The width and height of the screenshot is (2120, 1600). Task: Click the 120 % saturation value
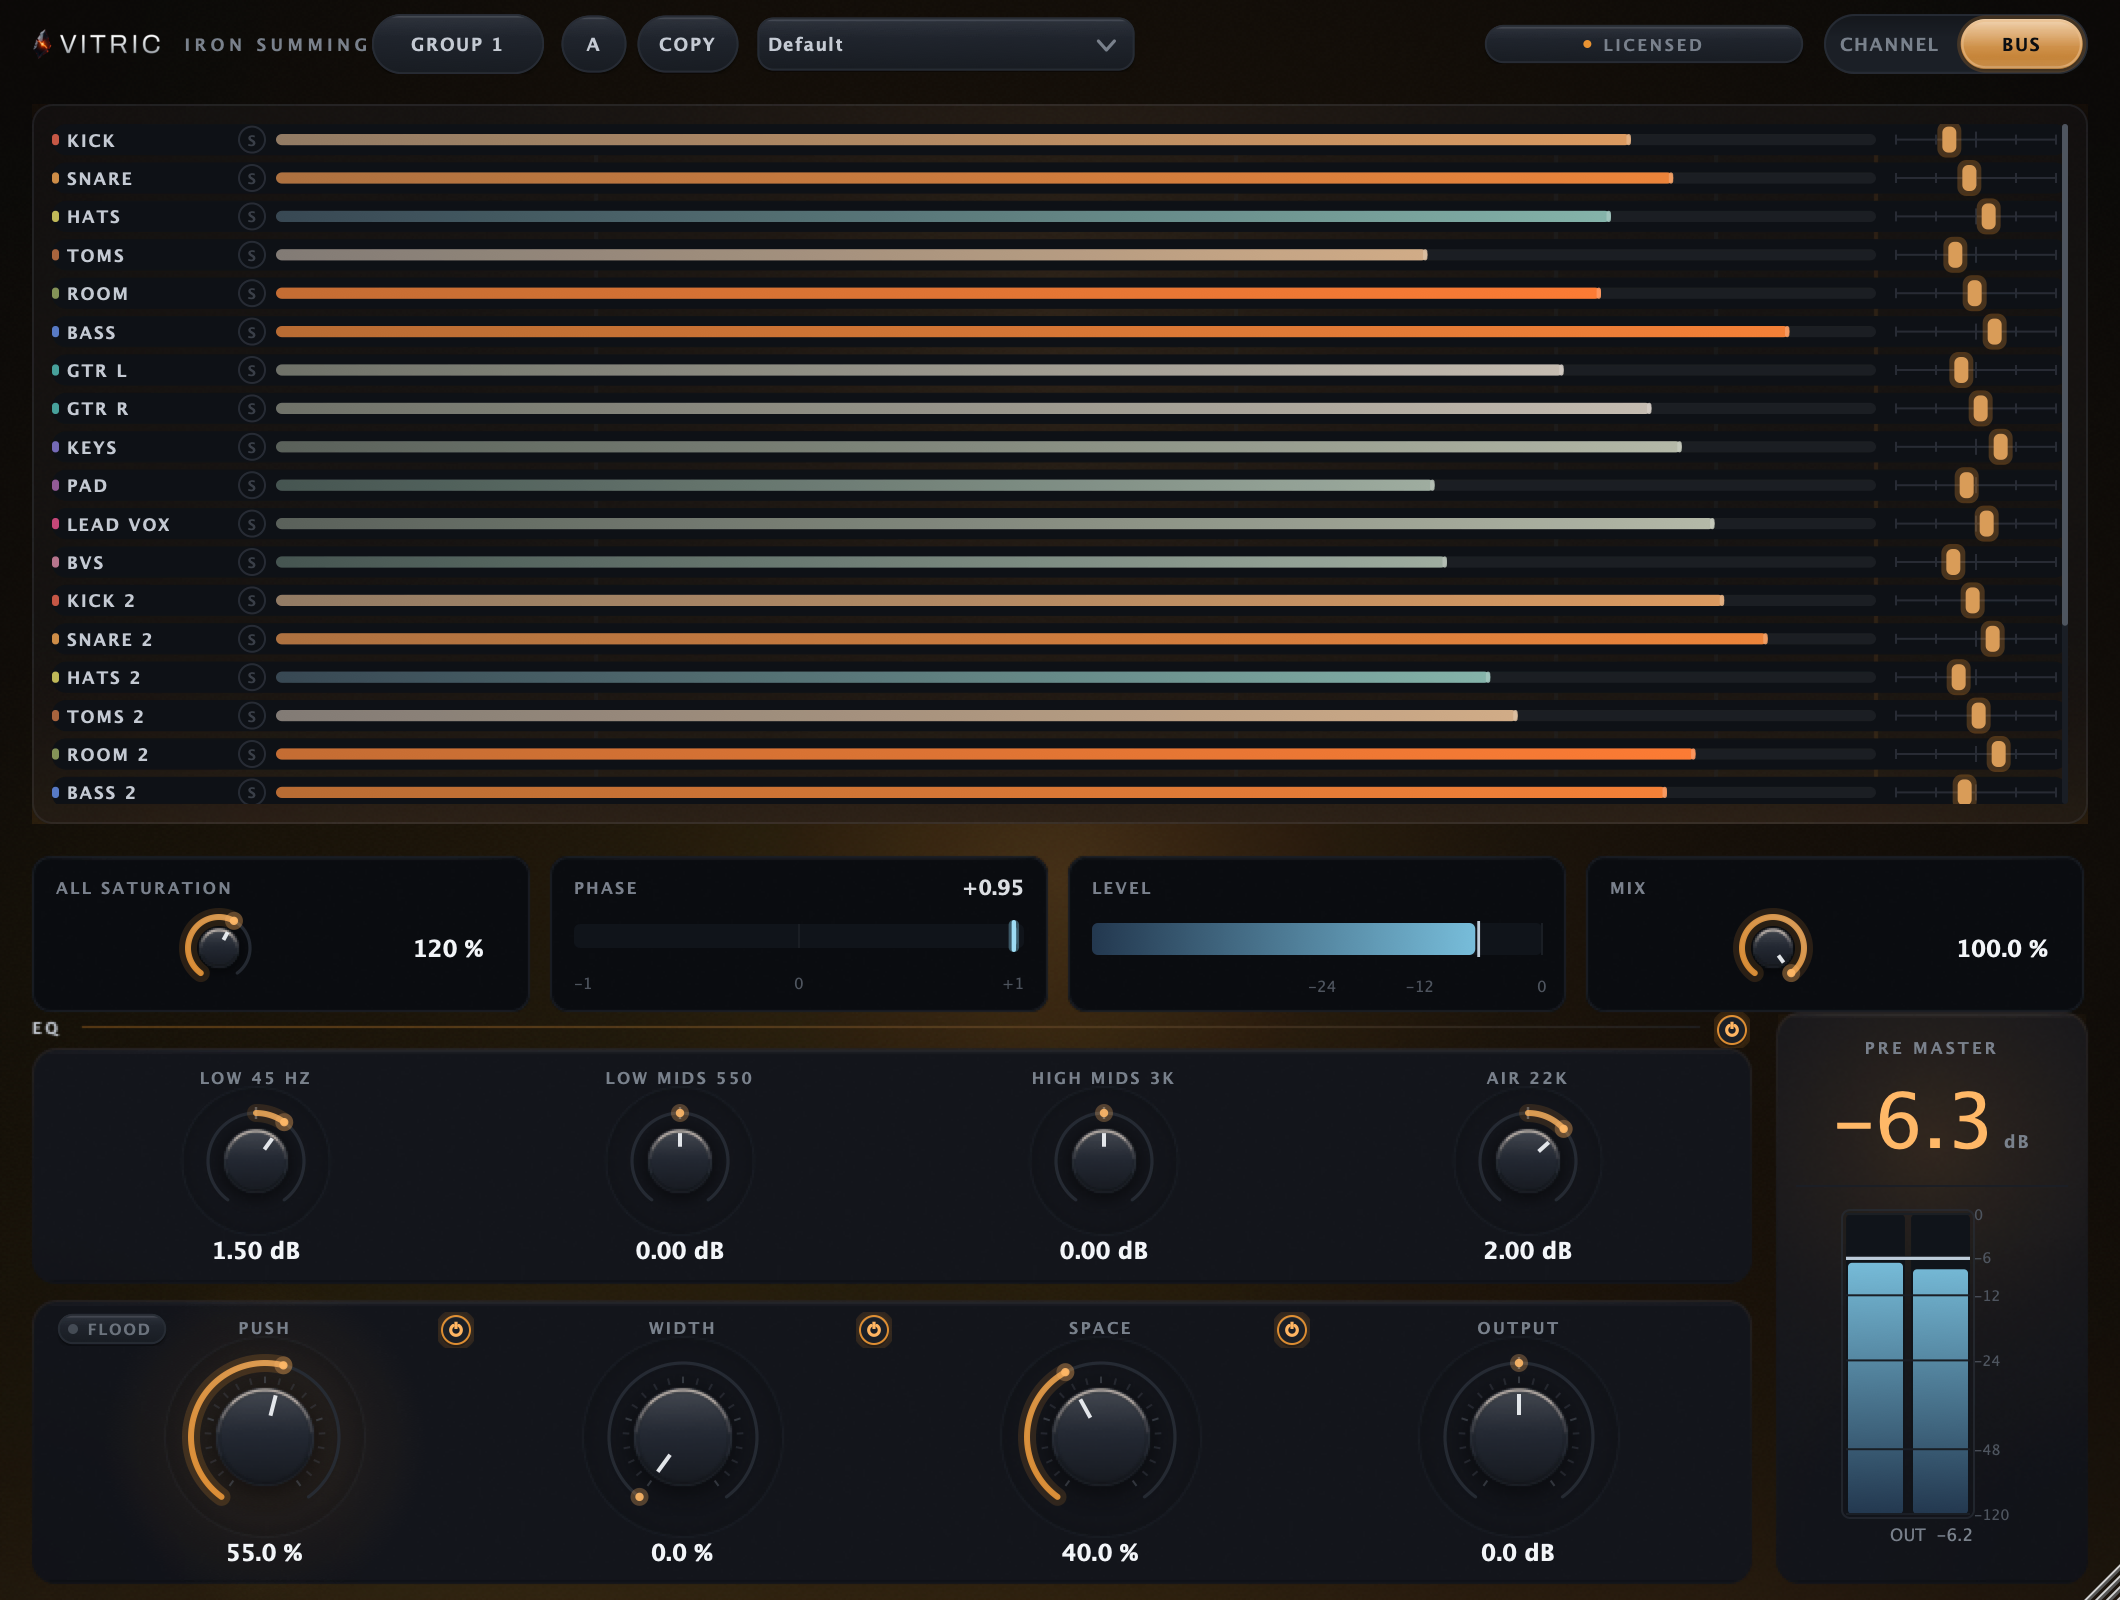448,949
